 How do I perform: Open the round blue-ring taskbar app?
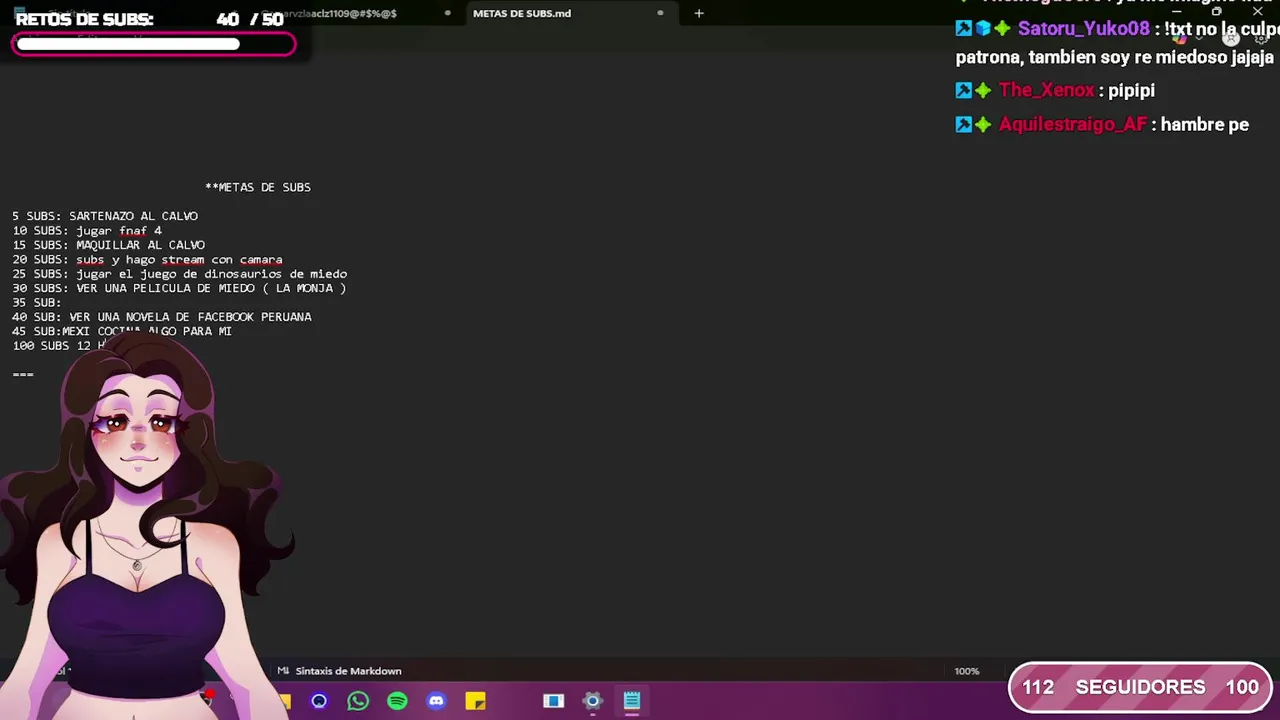coord(319,701)
